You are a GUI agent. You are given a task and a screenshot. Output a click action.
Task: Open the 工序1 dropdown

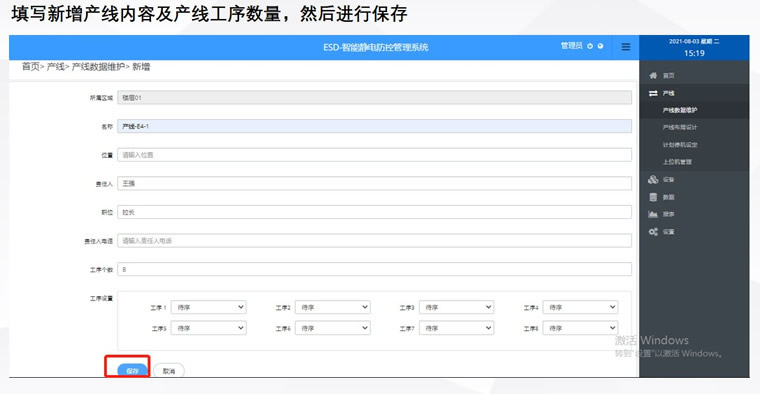(208, 307)
